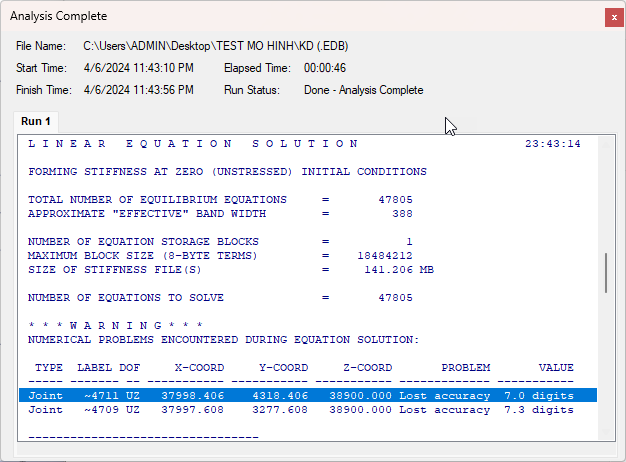Select the Joint ~4709 warning row
The height and width of the screenshot is (462, 626).
[300, 410]
